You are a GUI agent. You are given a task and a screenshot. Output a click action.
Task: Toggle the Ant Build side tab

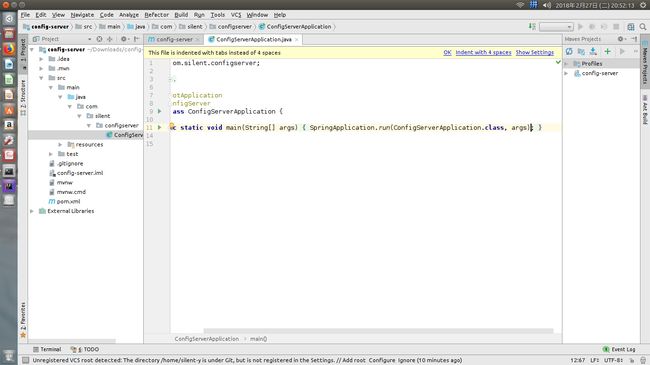(x=645, y=109)
